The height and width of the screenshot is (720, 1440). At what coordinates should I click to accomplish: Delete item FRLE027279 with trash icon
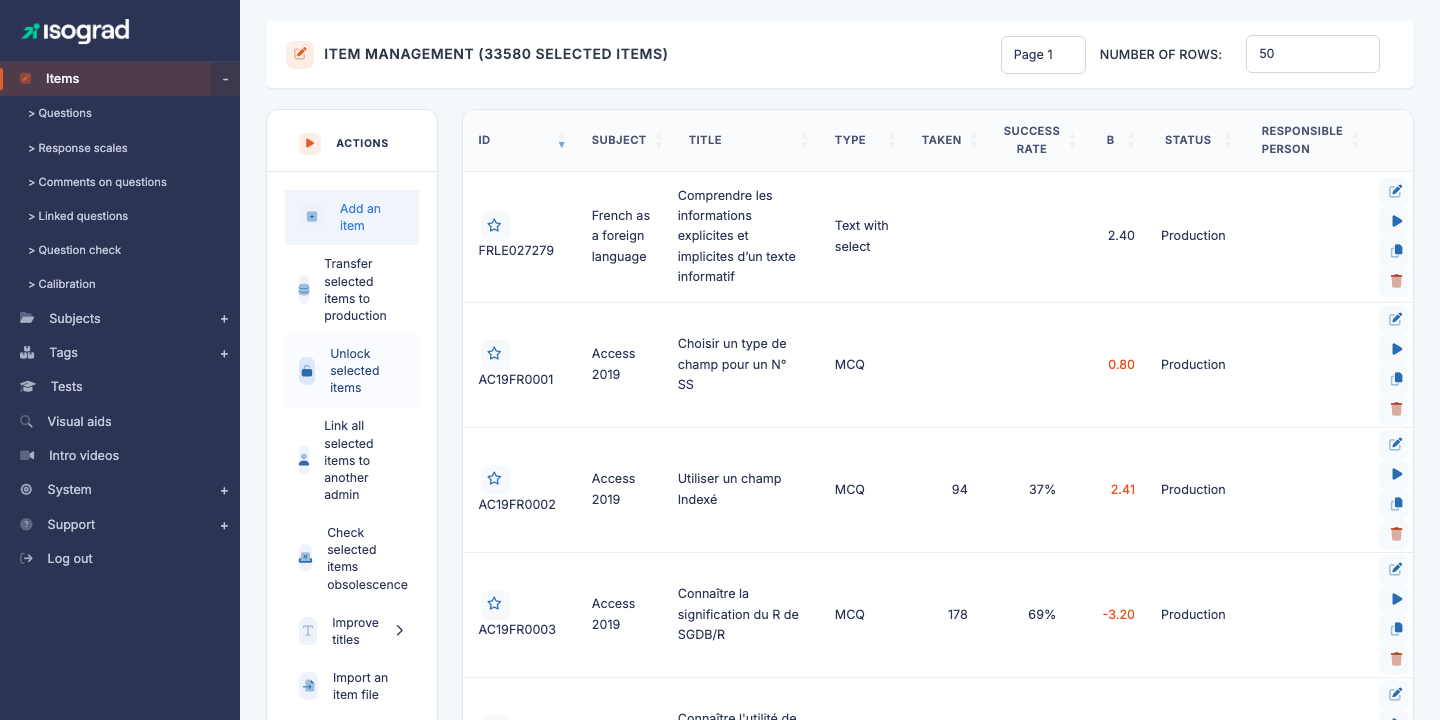click(1396, 281)
